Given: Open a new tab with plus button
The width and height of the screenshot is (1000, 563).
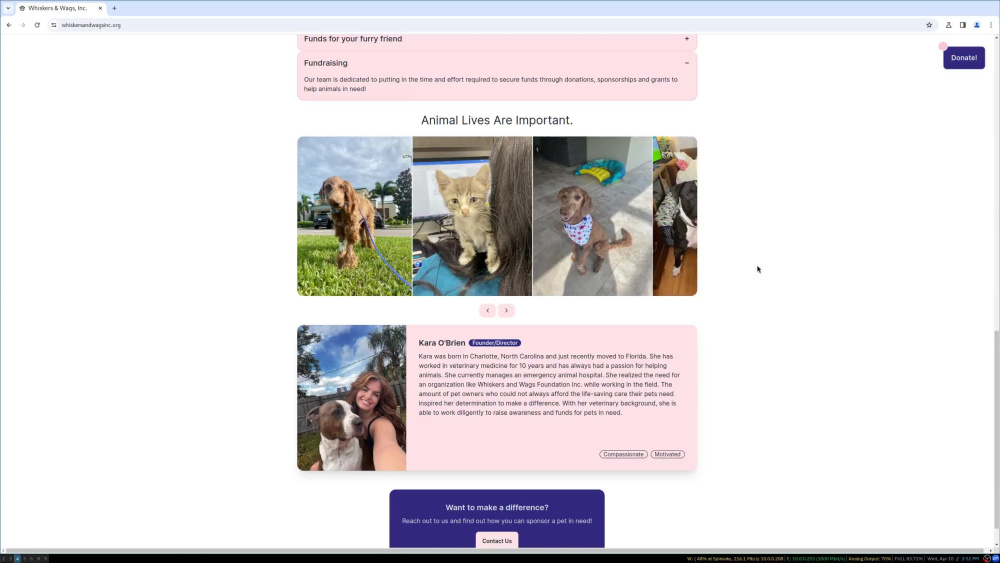Looking at the screenshot, I should coord(114,8).
